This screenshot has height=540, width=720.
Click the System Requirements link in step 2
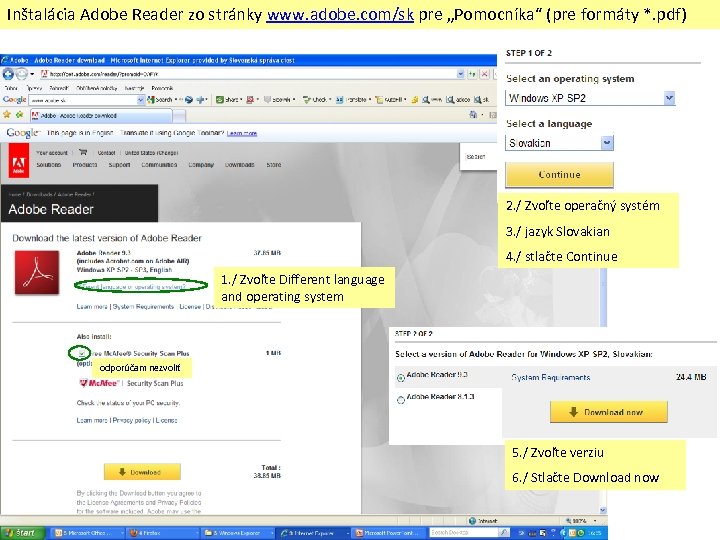coord(551,377)
